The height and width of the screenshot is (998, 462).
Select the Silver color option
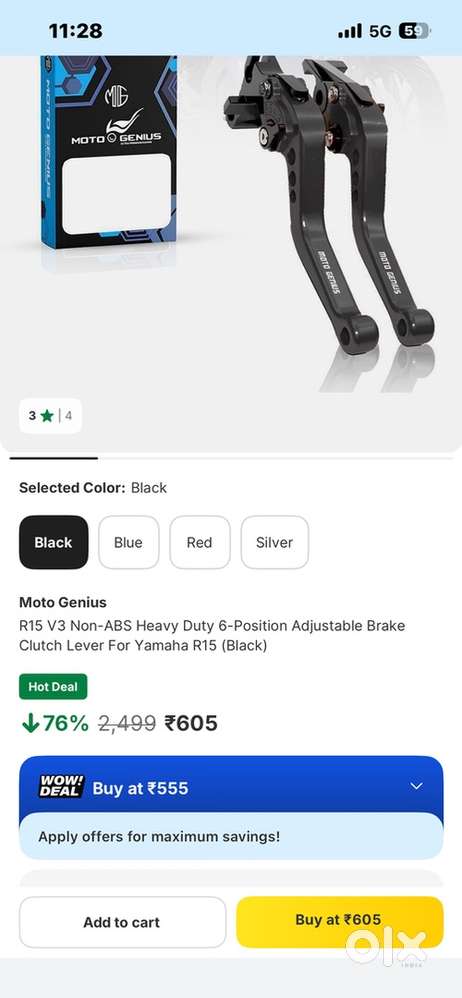pos(274,542)
